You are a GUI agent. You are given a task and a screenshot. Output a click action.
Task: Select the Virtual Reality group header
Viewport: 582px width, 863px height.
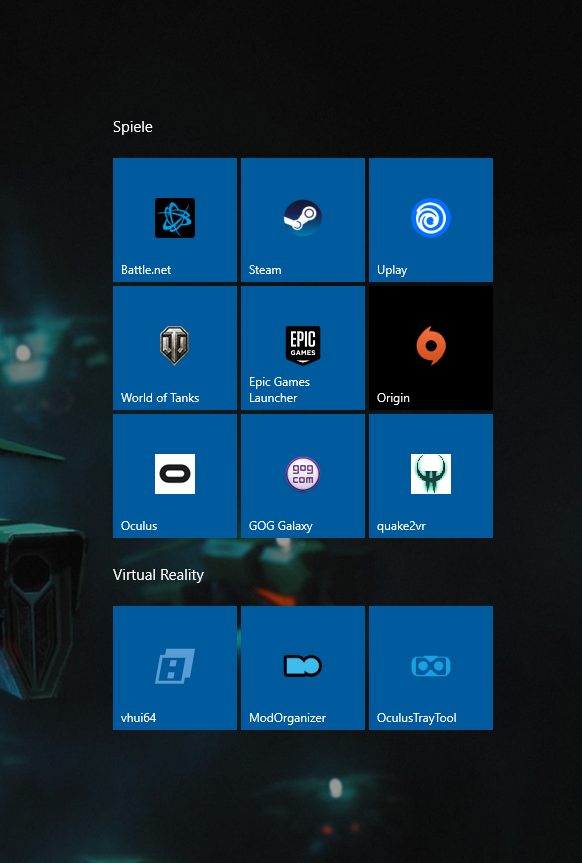[x=159, y=575]
